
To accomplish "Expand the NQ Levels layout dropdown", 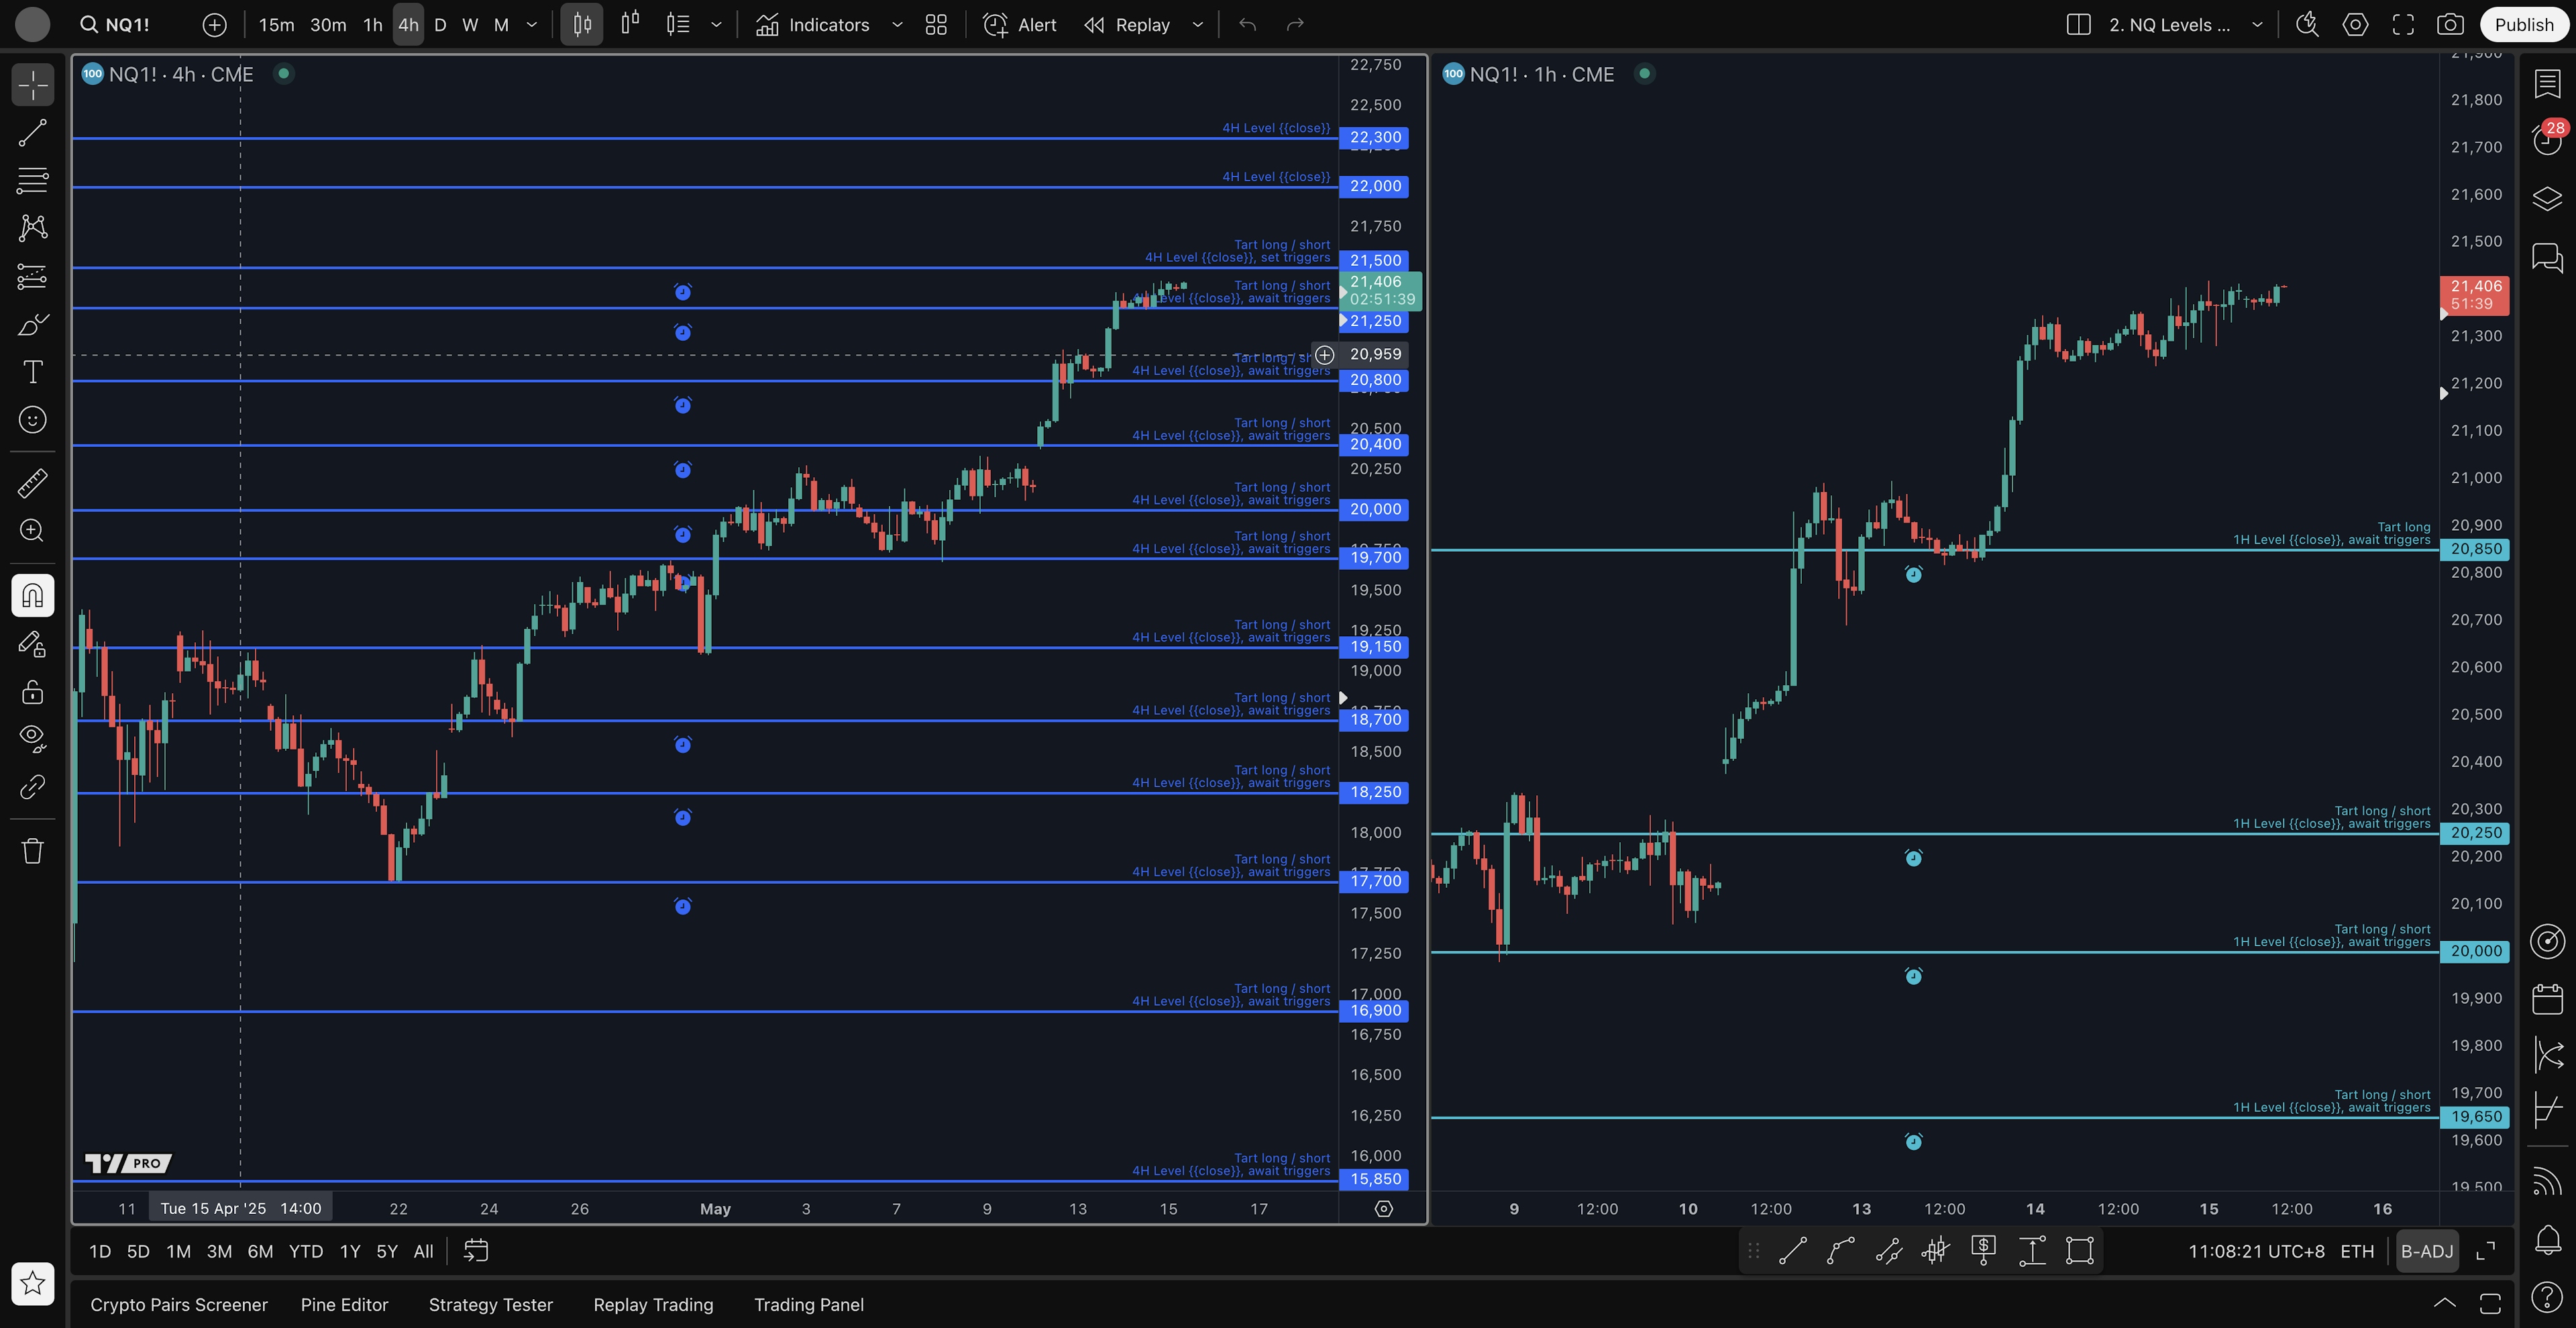I will point(2257,25).
